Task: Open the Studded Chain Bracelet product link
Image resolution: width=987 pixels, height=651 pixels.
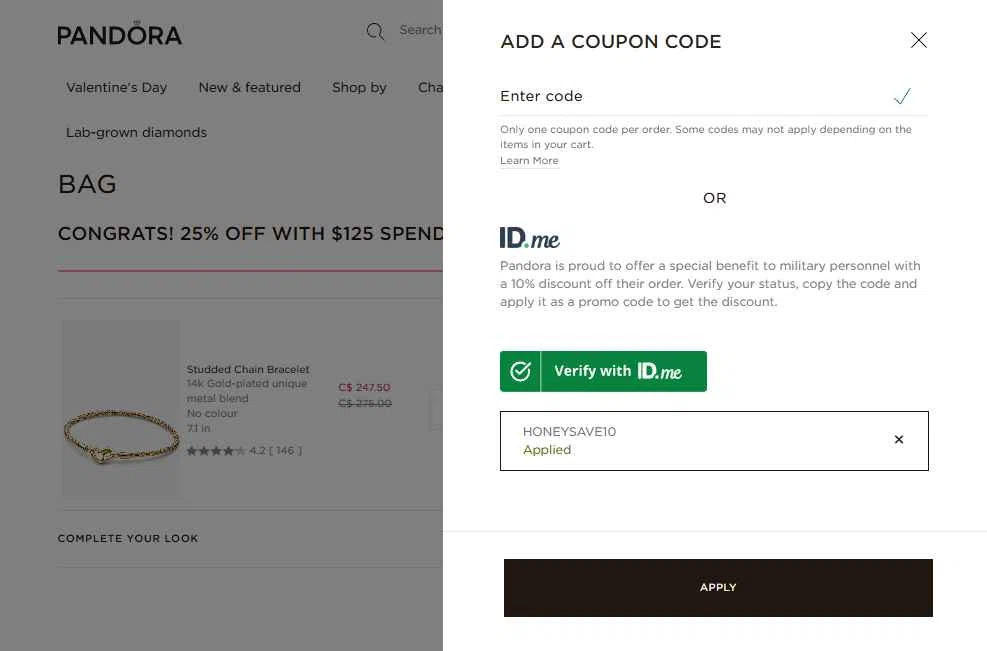Action: click(x=248, y=369)
